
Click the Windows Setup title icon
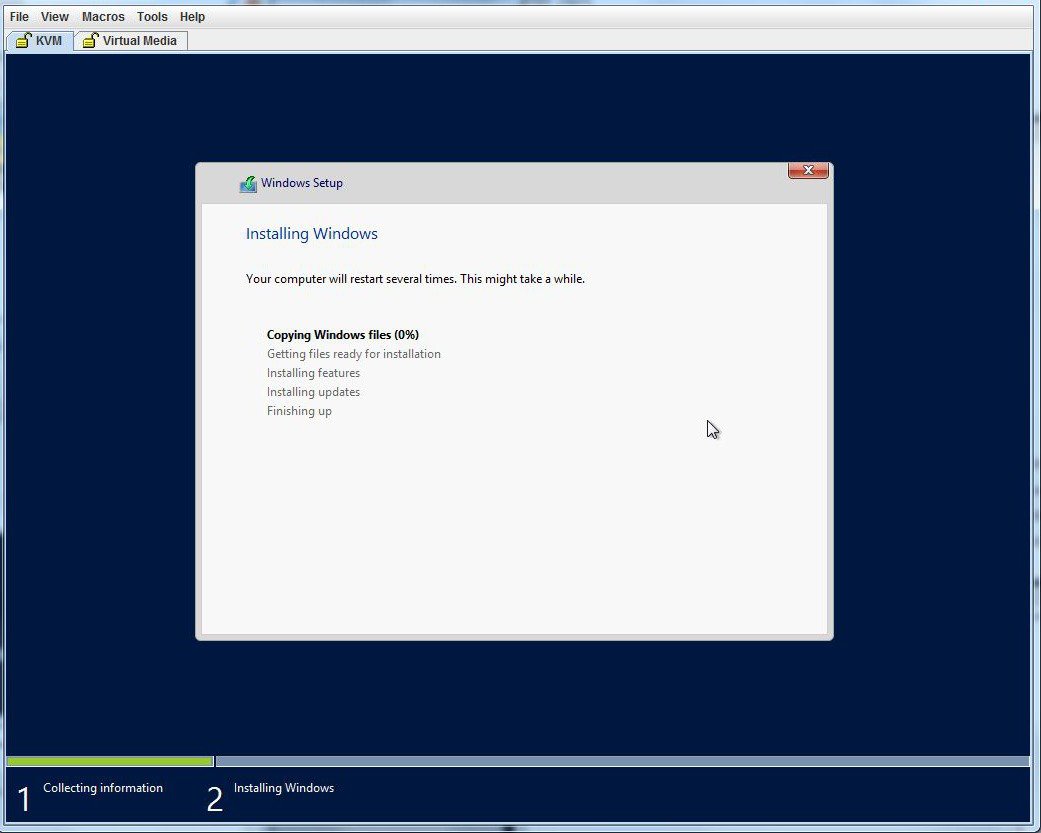point(248,184)
